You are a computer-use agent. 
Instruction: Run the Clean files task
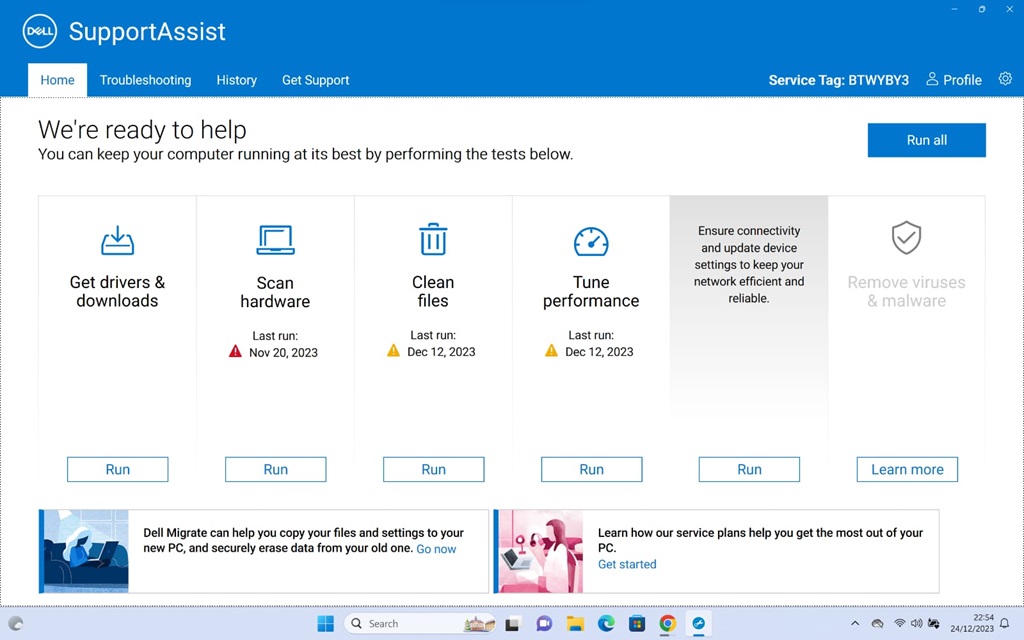(434, 470)
